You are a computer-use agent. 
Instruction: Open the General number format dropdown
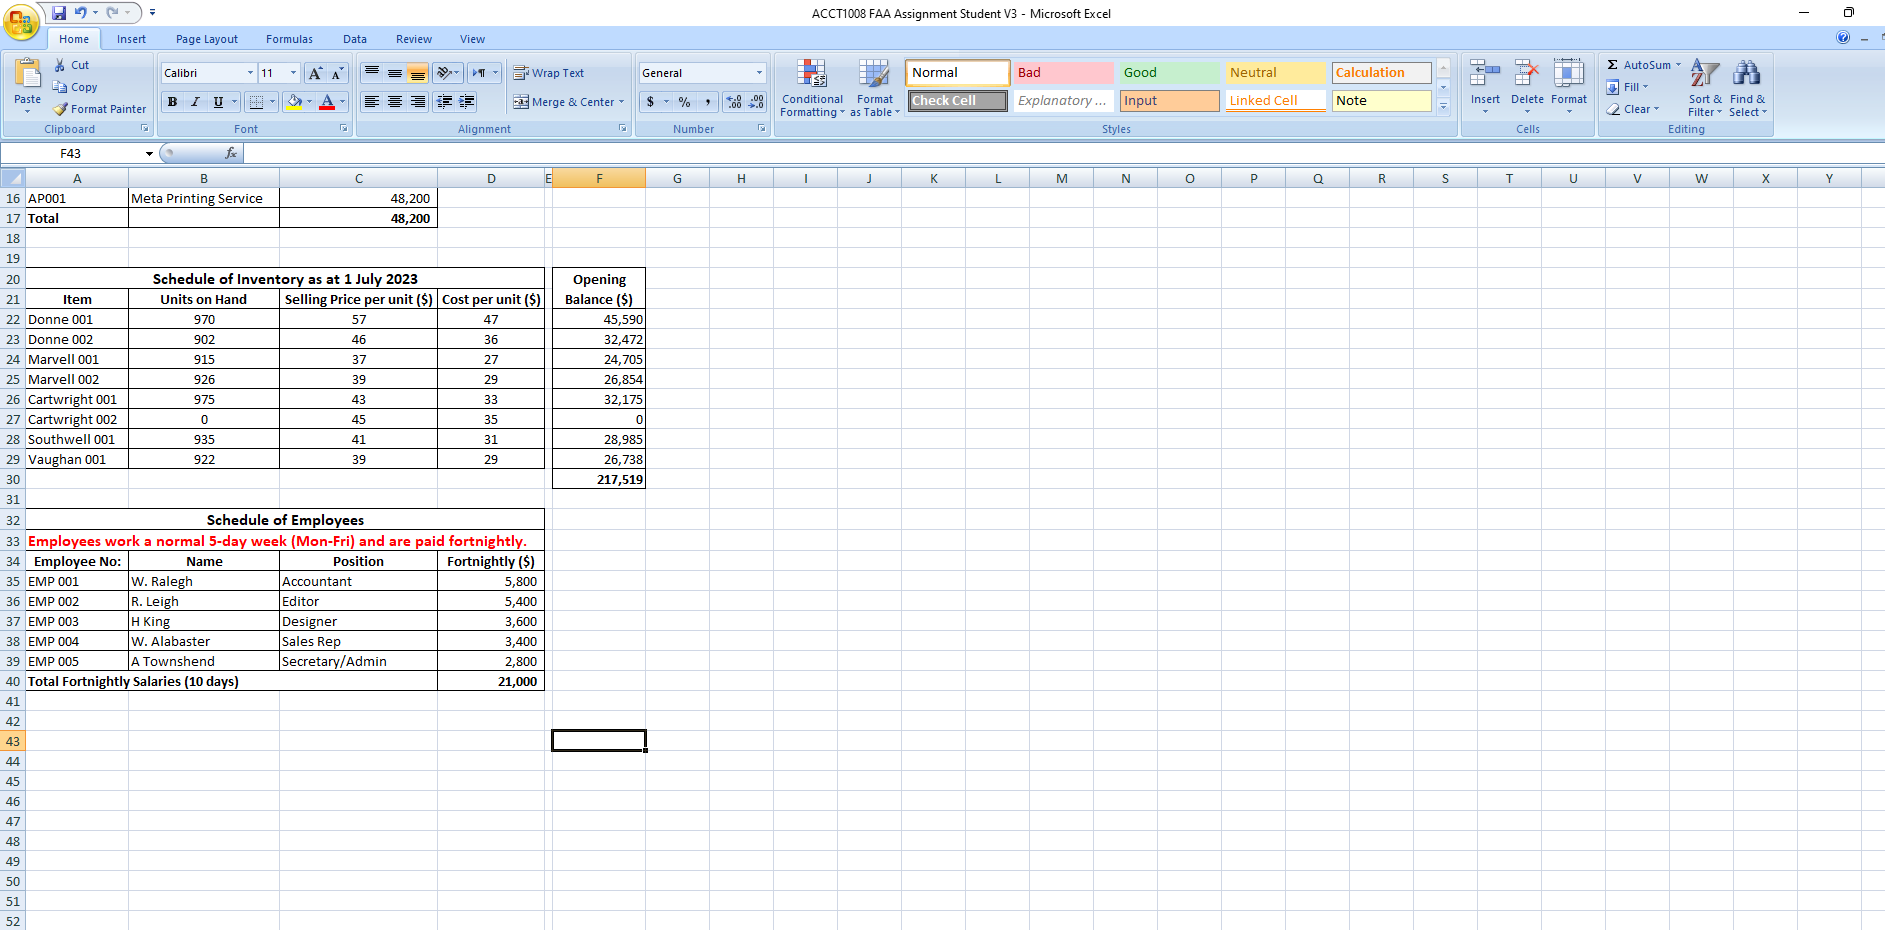[x=757, y=72]
